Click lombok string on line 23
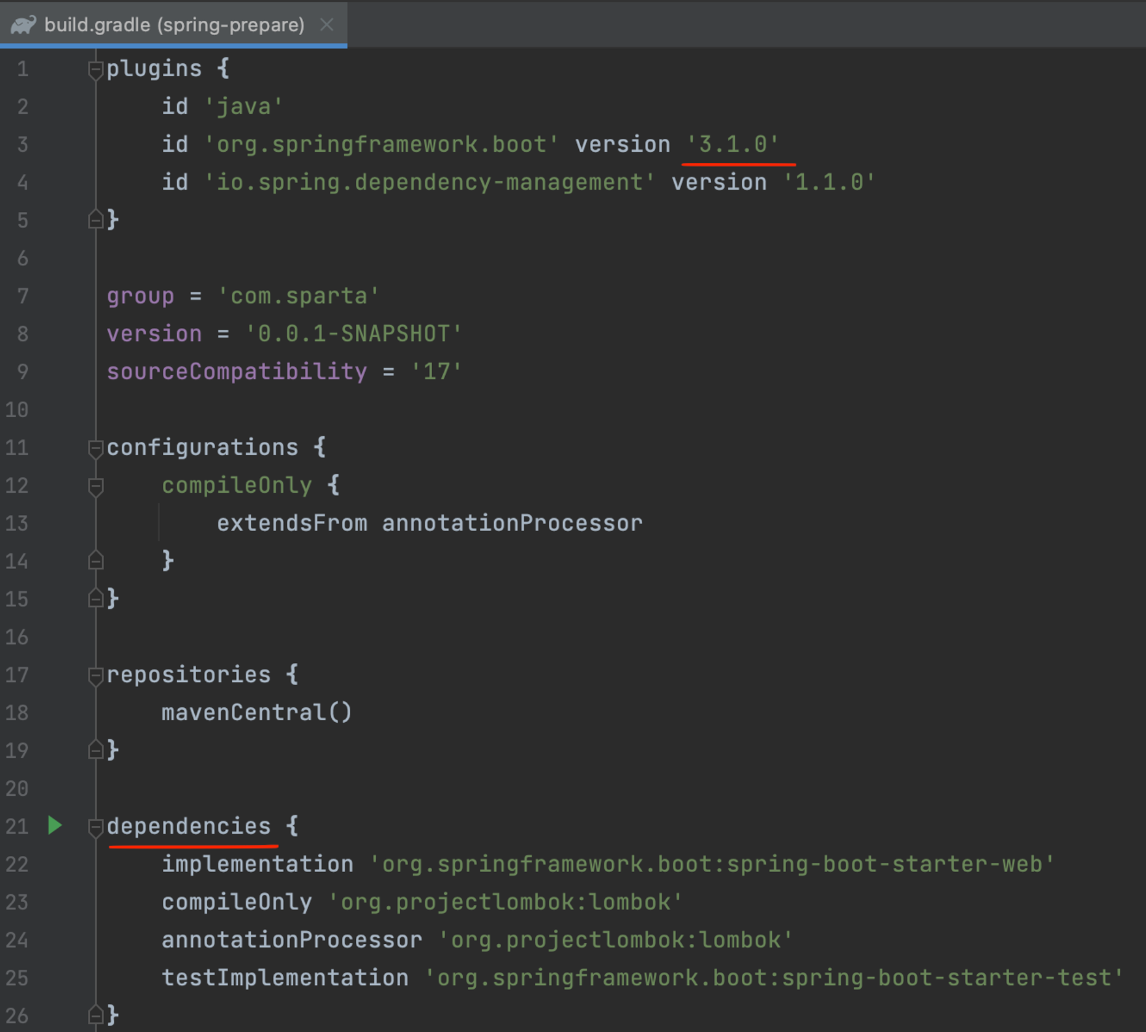Screen dimensions: 1146x1032 point(505,902)
